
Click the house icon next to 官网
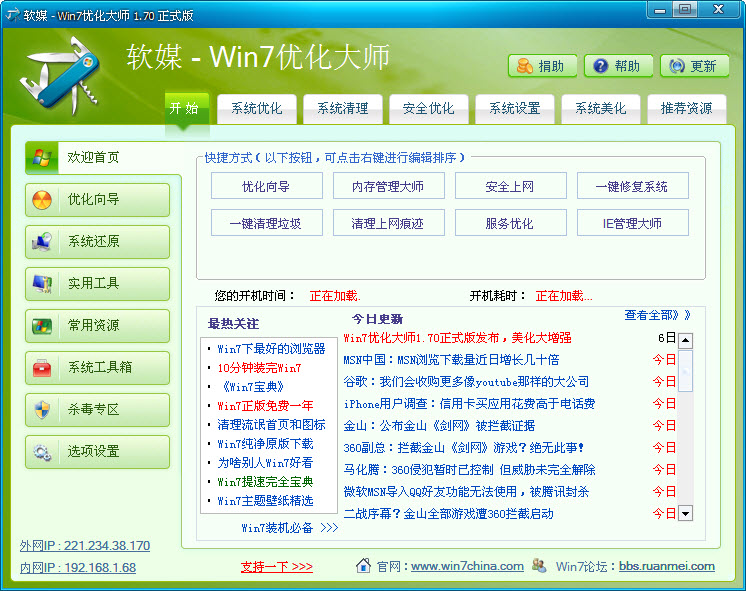point(363,565)
